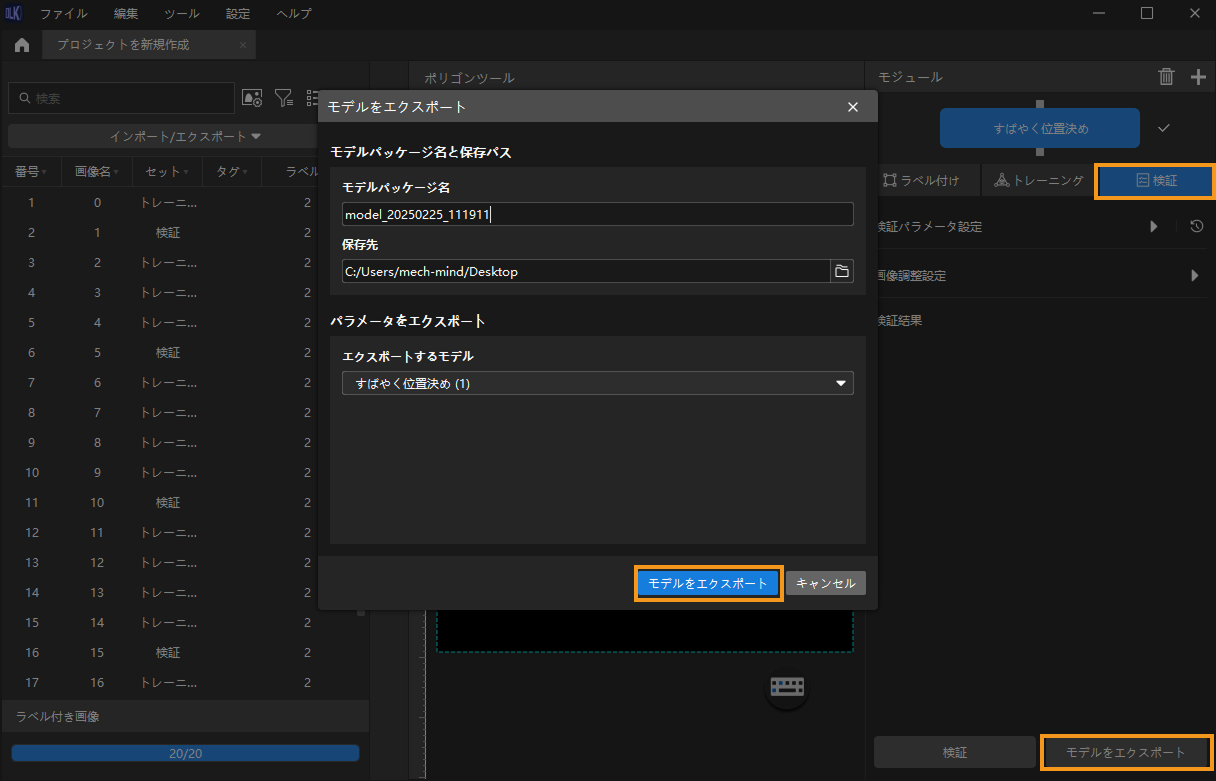This screenshot has width=1216, height=781.
Task: Switch to the トレーニング tab
Action: coord(1038,181)
